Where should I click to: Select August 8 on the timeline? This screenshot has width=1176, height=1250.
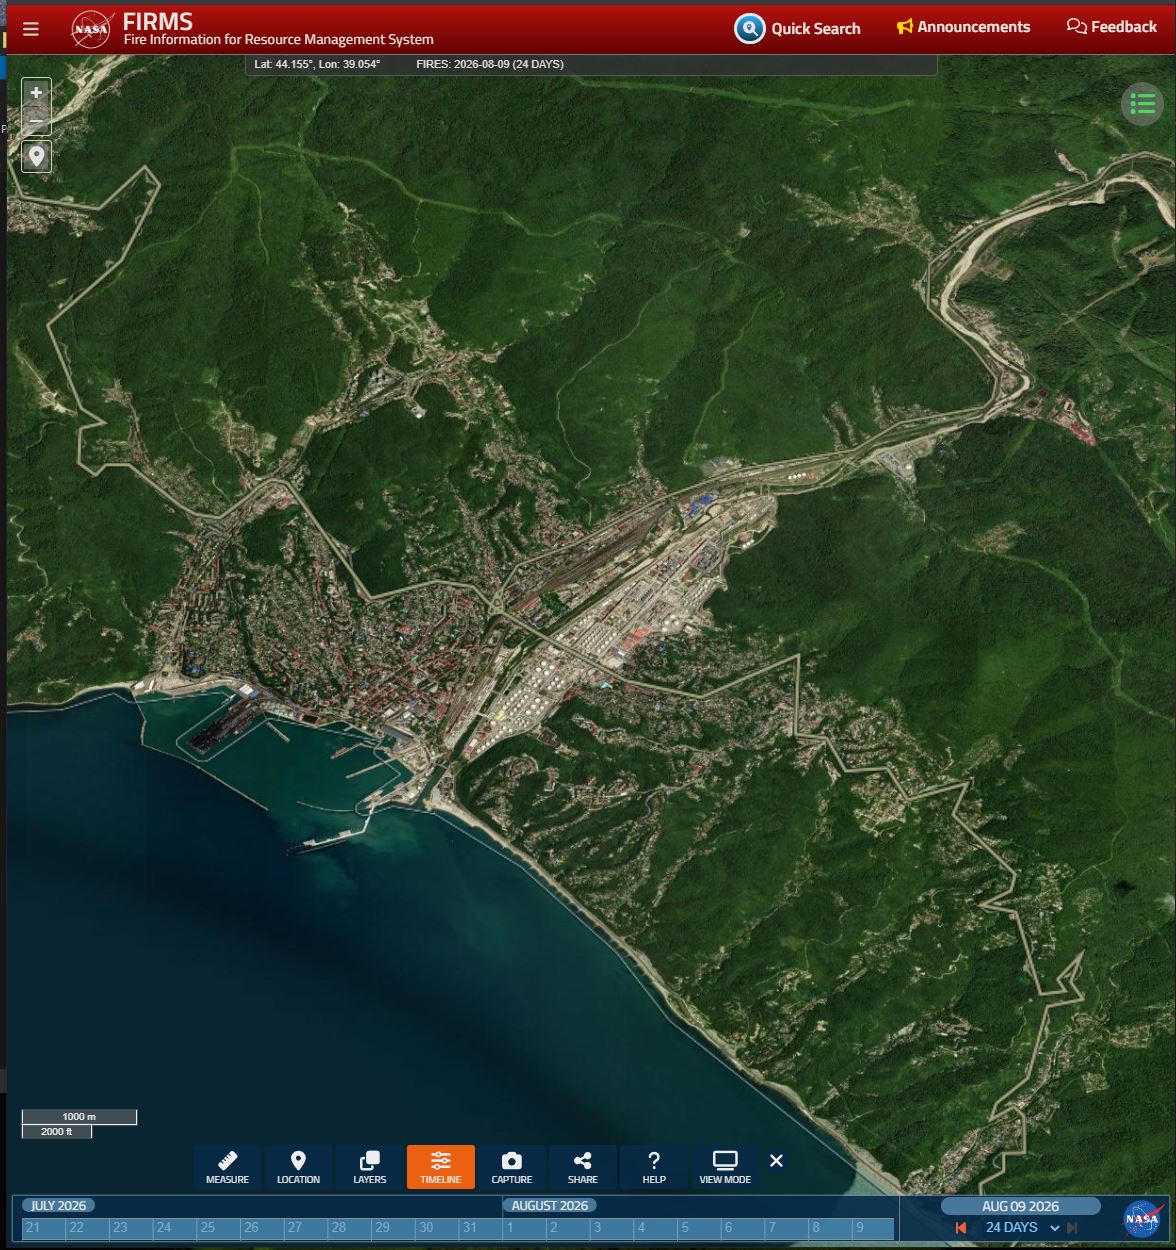(x=830, y=1228)
